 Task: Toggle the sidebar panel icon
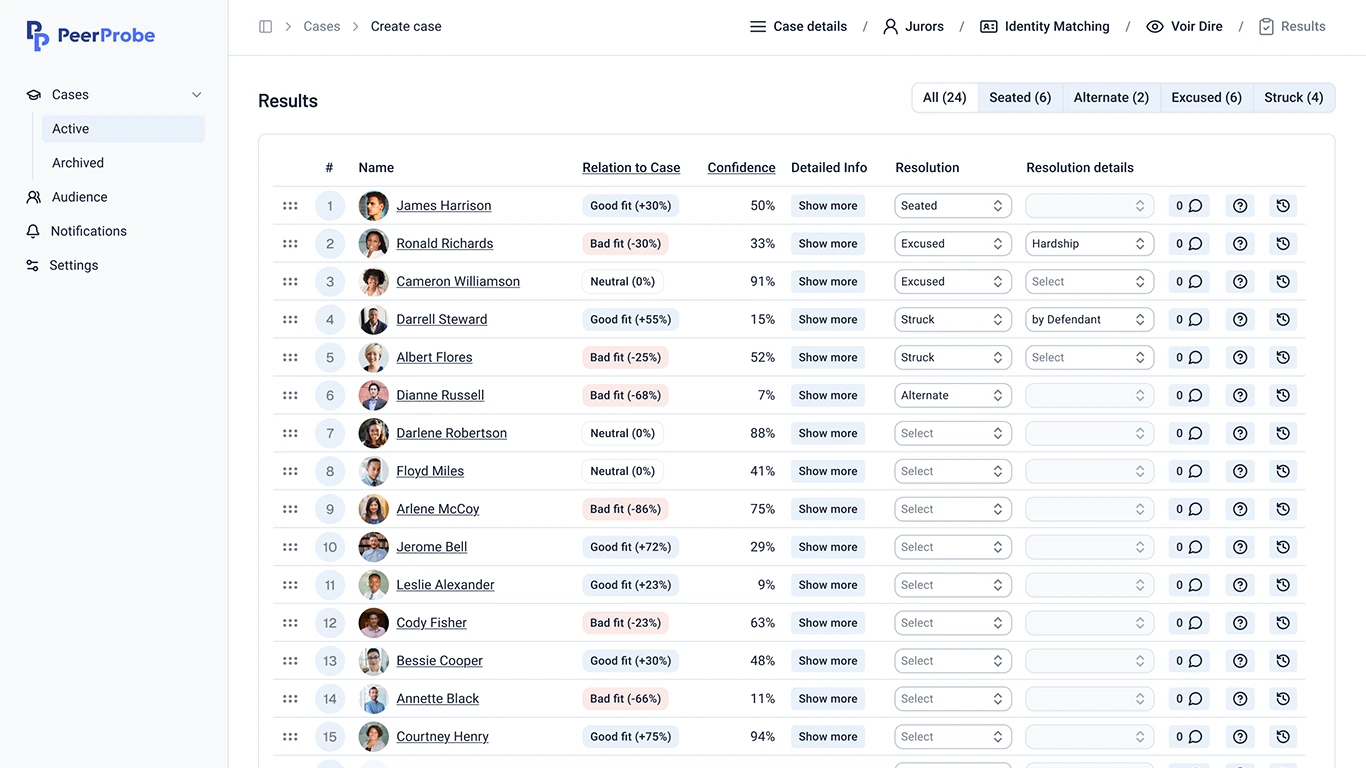[x=265, y=27]
